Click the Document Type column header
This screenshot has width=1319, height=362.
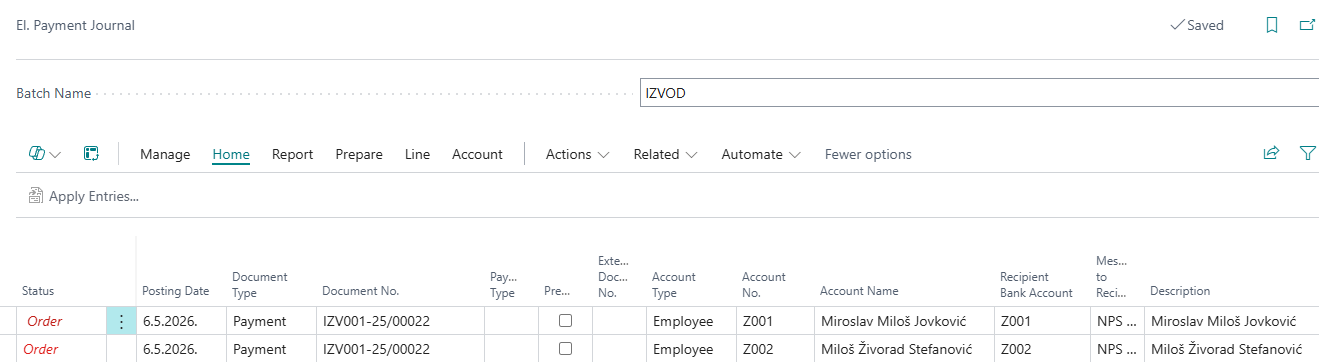260,284
